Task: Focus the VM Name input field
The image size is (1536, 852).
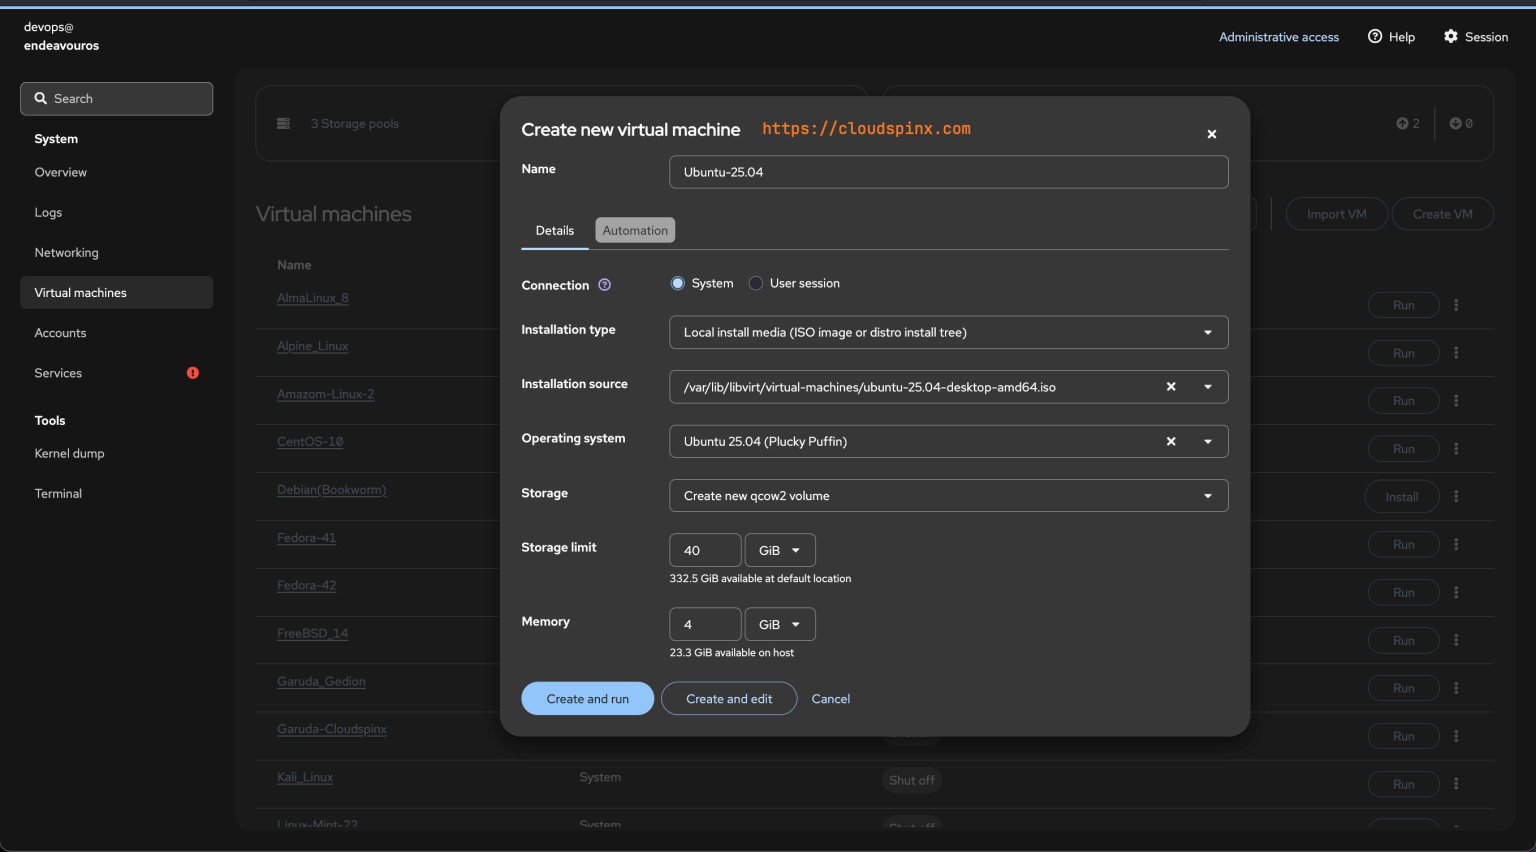Action: (x=948, y=172)
